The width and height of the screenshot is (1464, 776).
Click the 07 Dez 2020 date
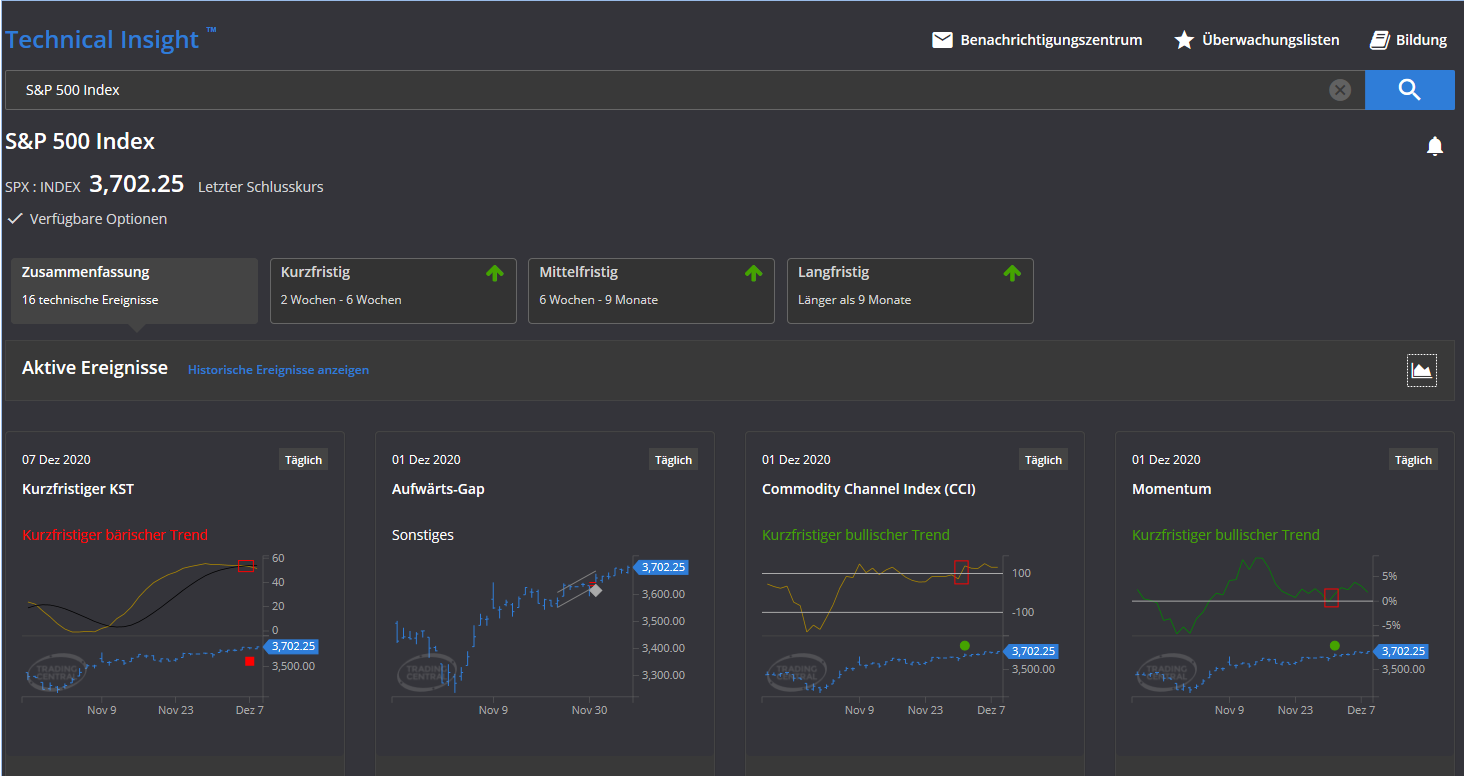[56, 460]
